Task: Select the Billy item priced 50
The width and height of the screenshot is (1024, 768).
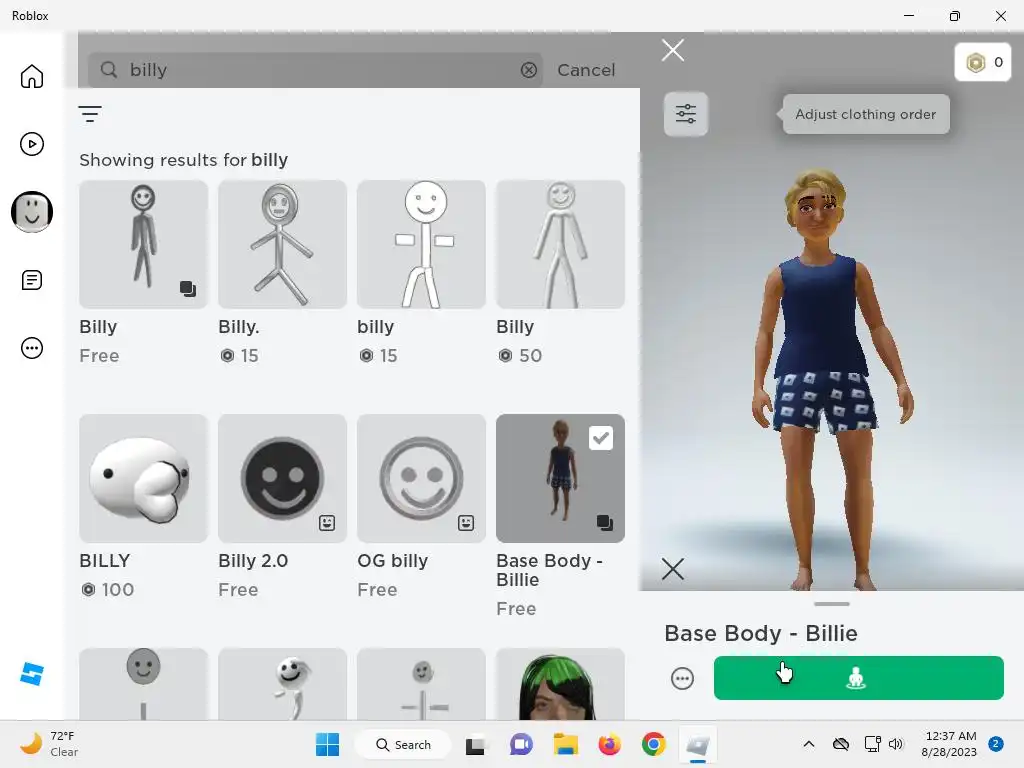Action: click(560, 244)
